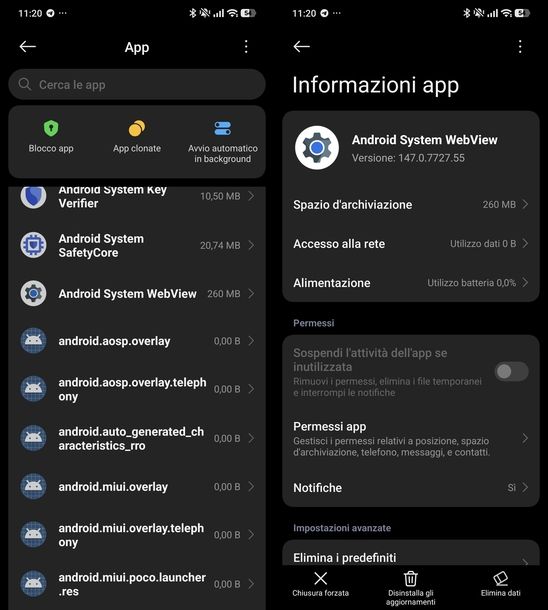The height and width of the screenshot is (610, 548).
Task: Tap Disinstalla gli aggiornamenti label
Action: coord(411,598)
